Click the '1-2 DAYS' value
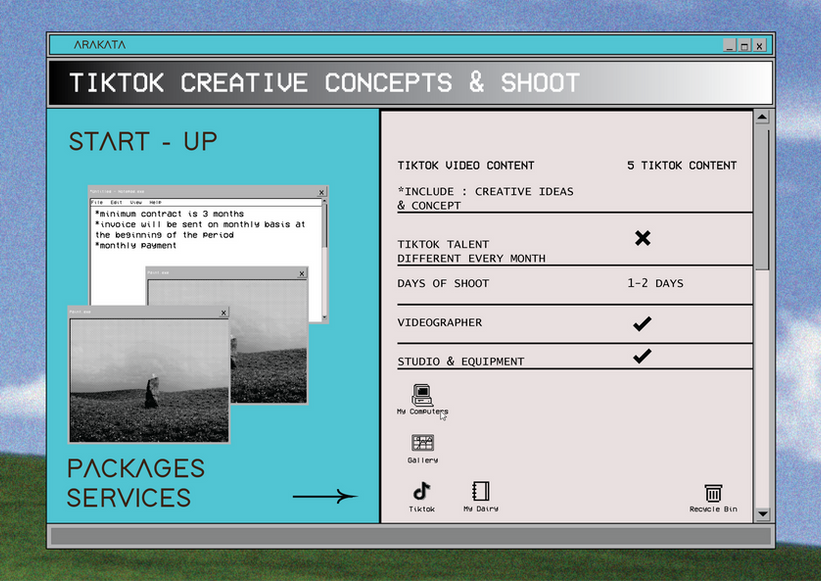821x581 pixels. [656, 283]
